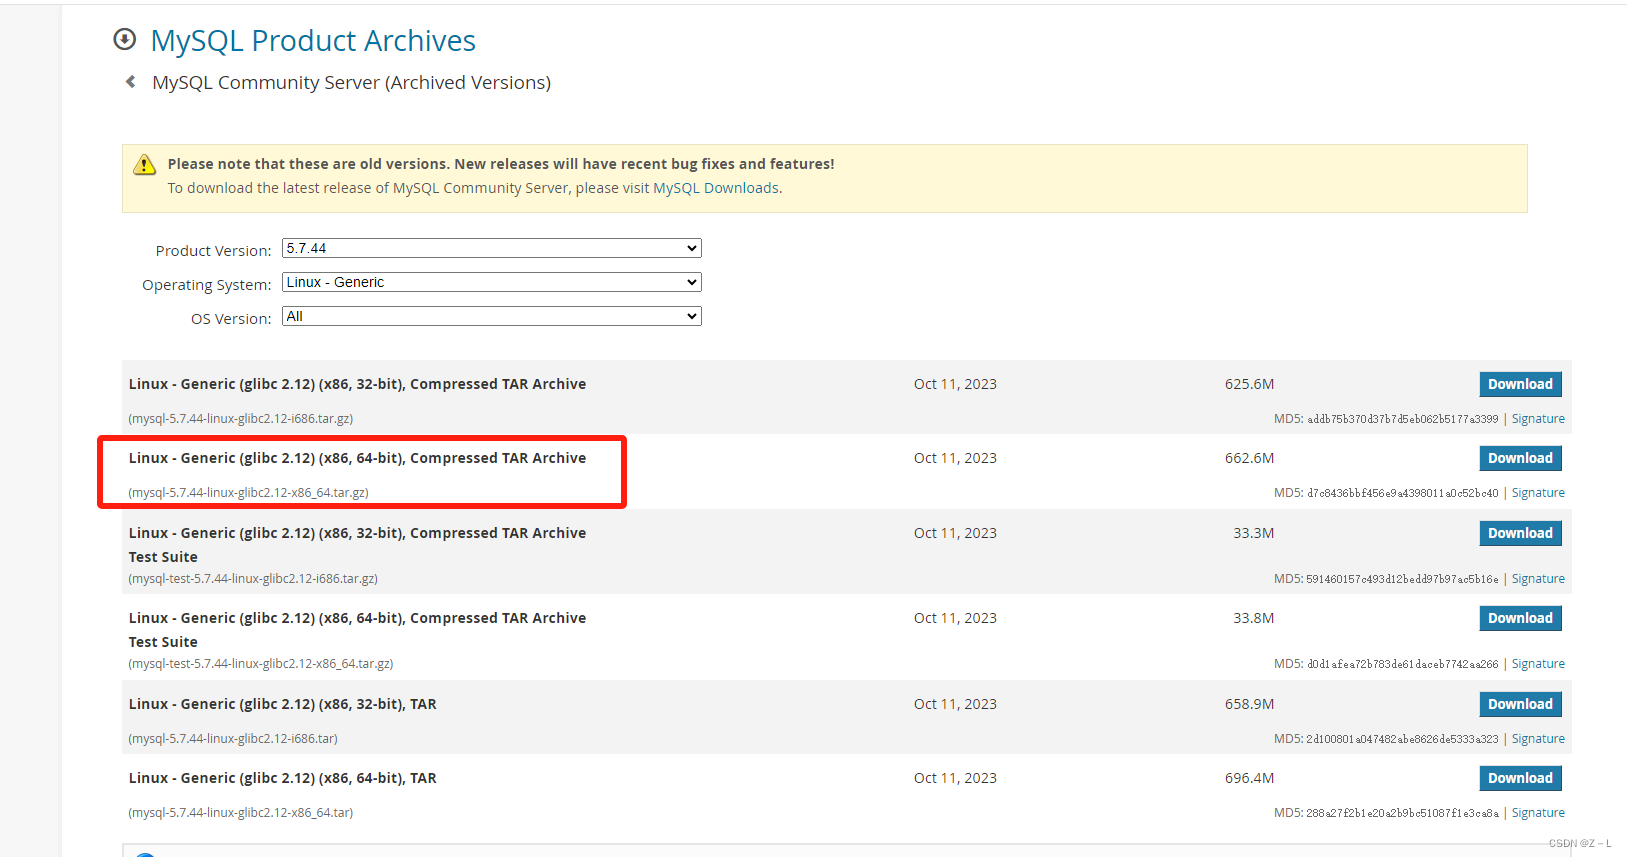Click the MD5 hash starting with 2d100801a047482a
Image resolution: width=1627 pixels, height=857 pixels.
pos(1403,739)
